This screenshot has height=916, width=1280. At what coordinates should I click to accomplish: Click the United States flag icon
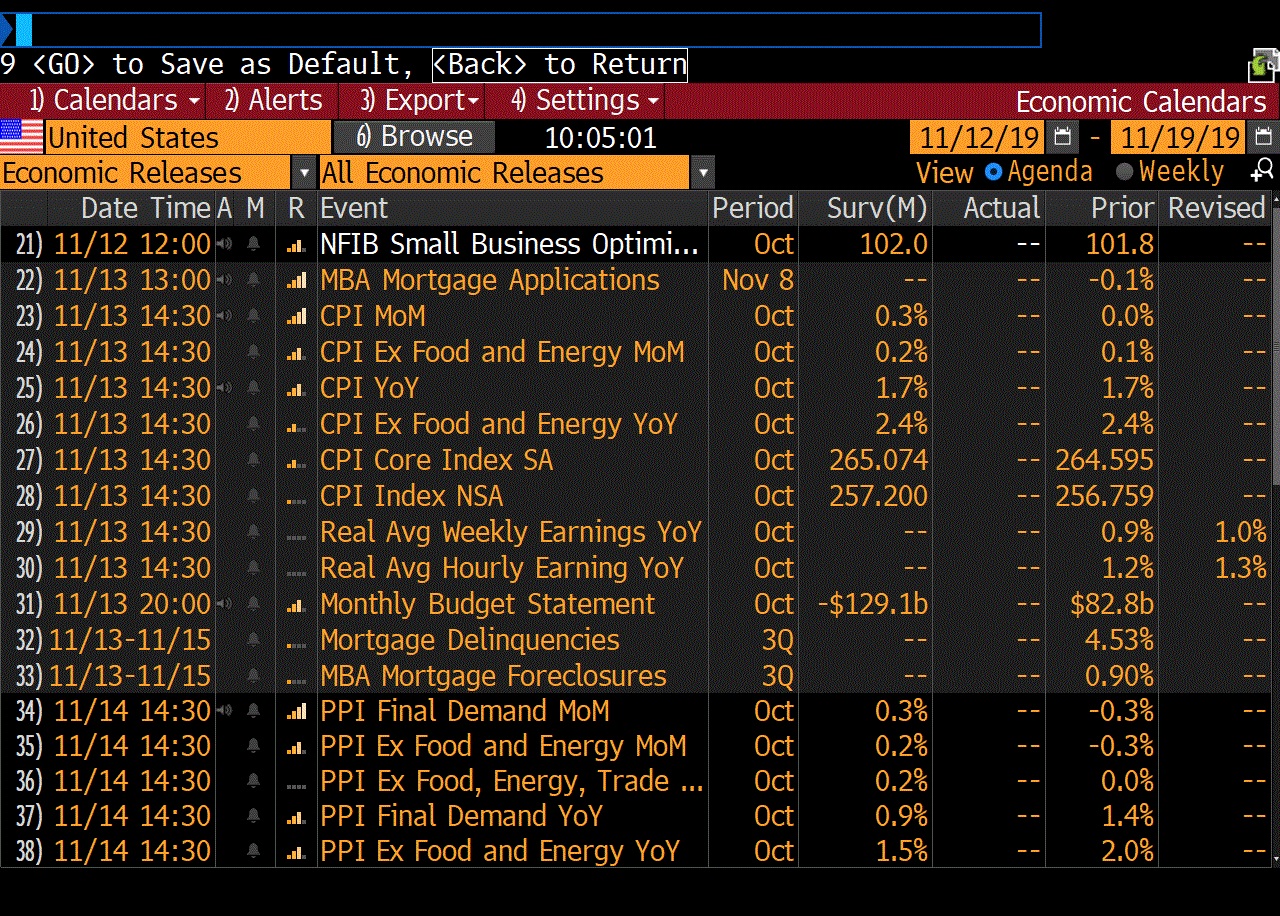tap(22, 137)
